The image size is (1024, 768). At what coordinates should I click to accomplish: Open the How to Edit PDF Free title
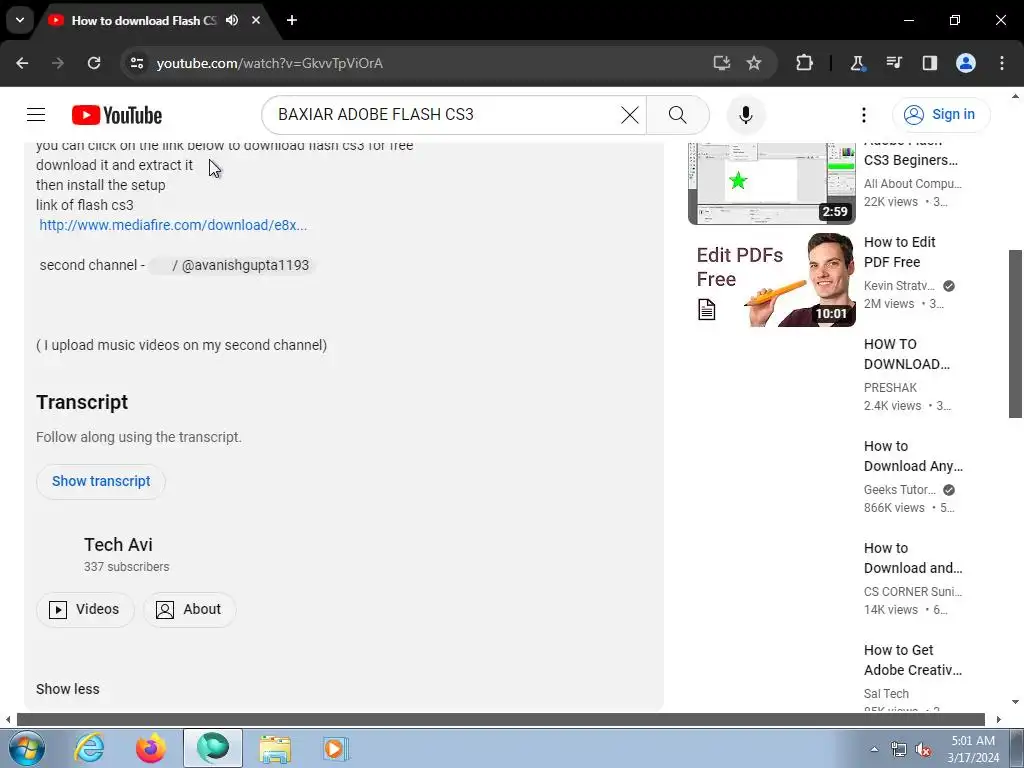tap(900, 252)
